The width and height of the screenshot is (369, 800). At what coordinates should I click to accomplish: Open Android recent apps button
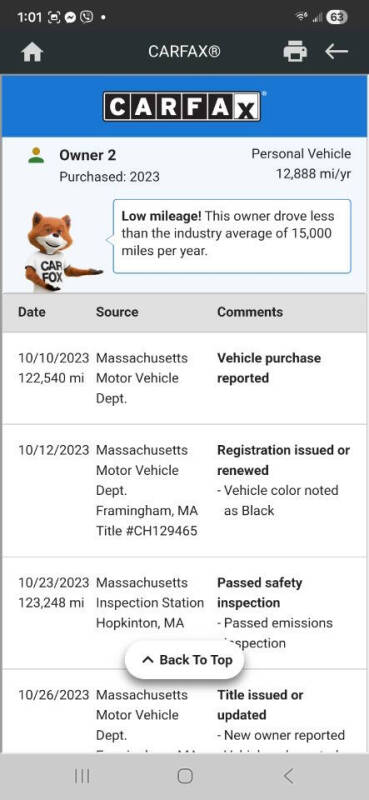(82, 776)
